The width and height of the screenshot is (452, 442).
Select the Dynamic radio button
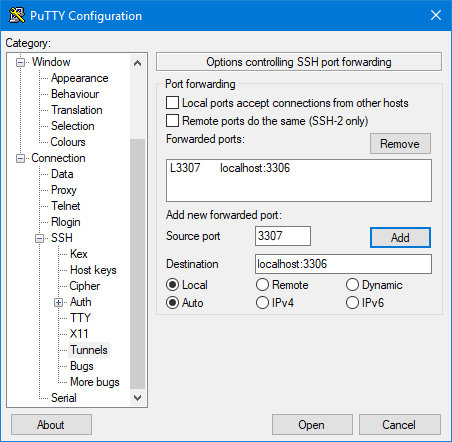tap(352, 285)
